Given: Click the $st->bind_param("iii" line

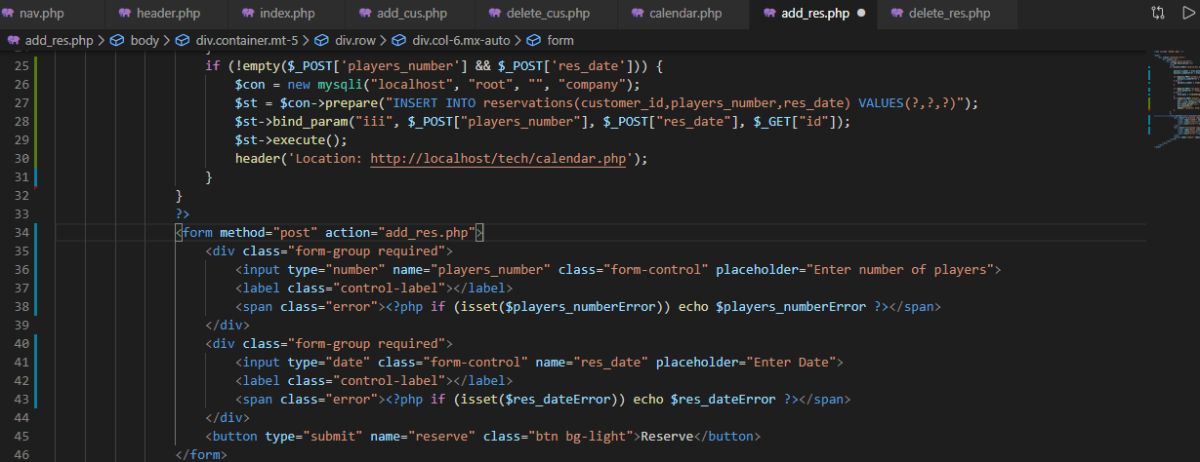Looking at the screenshot, I should pyautogui.click(x=543, y=121).
